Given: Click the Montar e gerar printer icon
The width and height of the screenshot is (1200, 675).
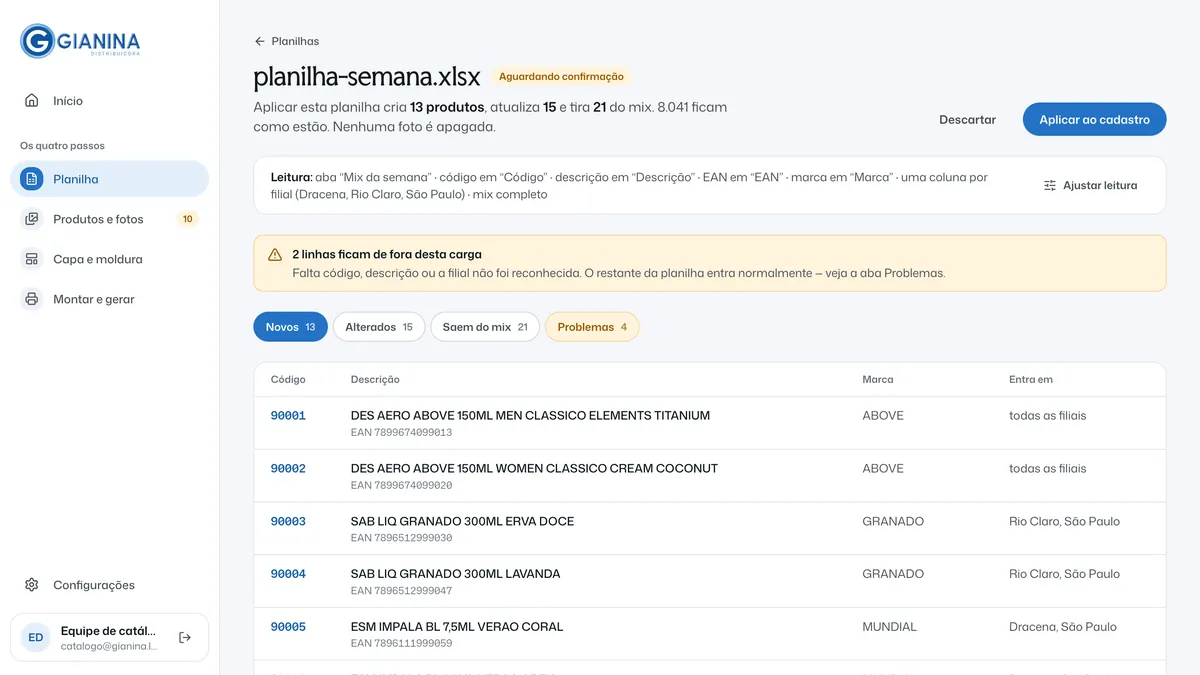Looking at the screenshot, I should click(x=32, y=299).
